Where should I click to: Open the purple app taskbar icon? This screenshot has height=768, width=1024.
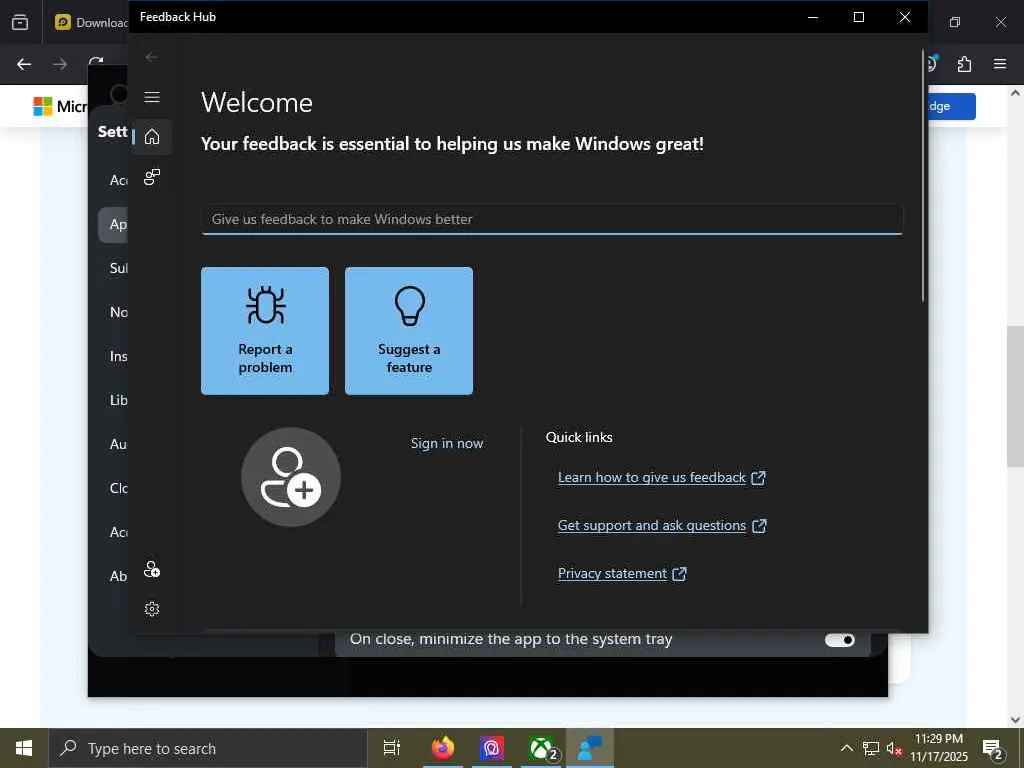pyautogui.click(x=492, y=748)
